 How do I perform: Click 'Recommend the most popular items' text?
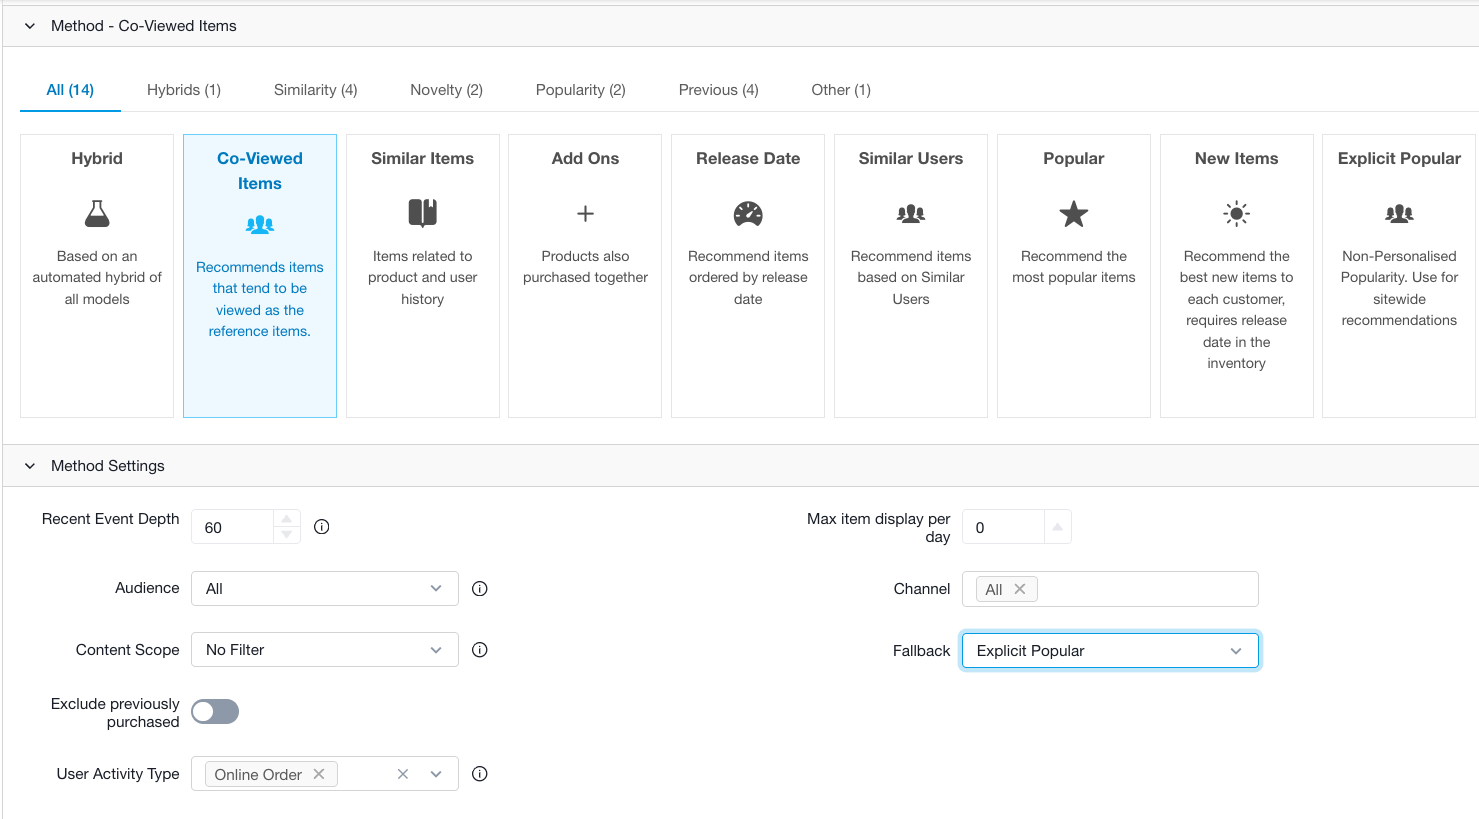click(x=1074, y=267)
